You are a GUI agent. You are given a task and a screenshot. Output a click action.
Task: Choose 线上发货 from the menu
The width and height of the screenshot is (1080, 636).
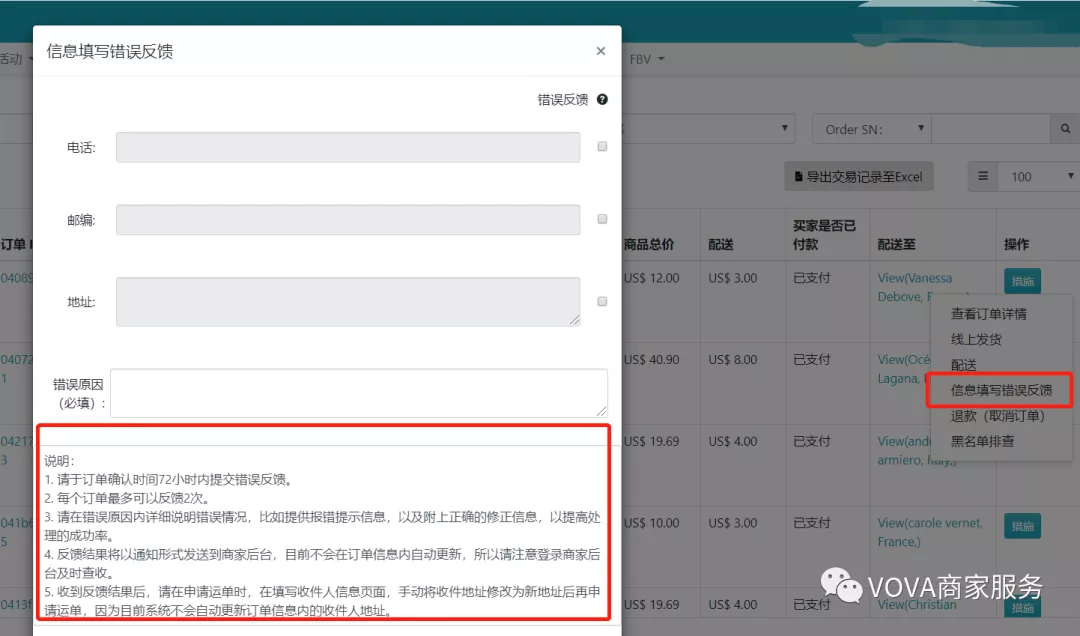[x=976, y=339]
